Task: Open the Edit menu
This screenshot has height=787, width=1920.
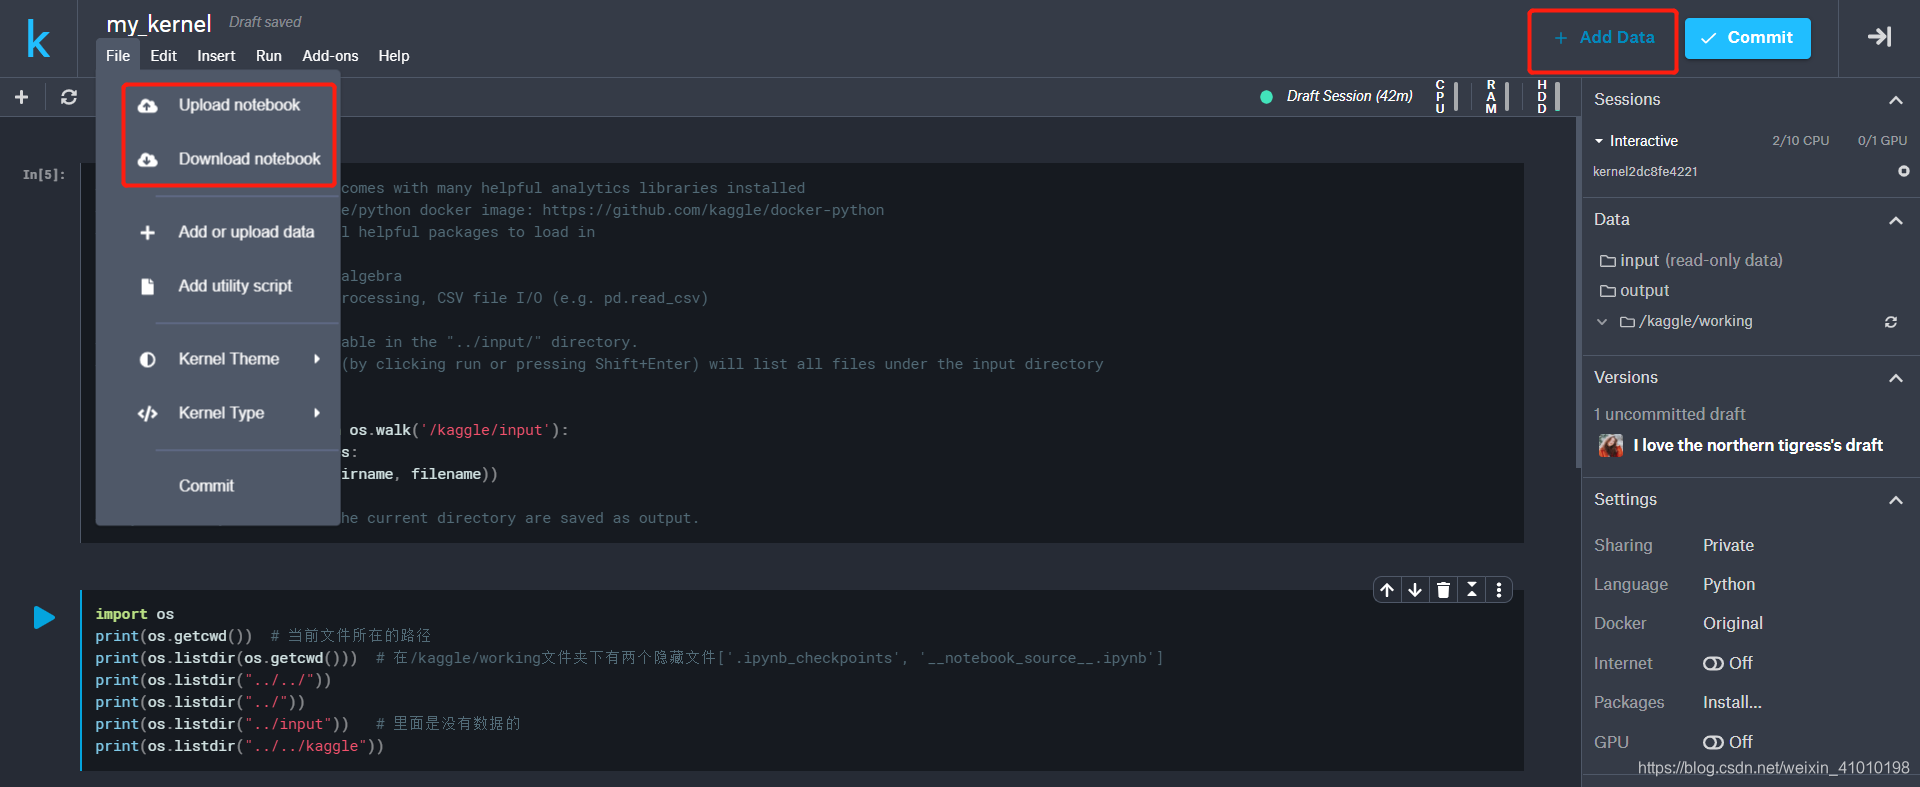Action: (163, 56)
